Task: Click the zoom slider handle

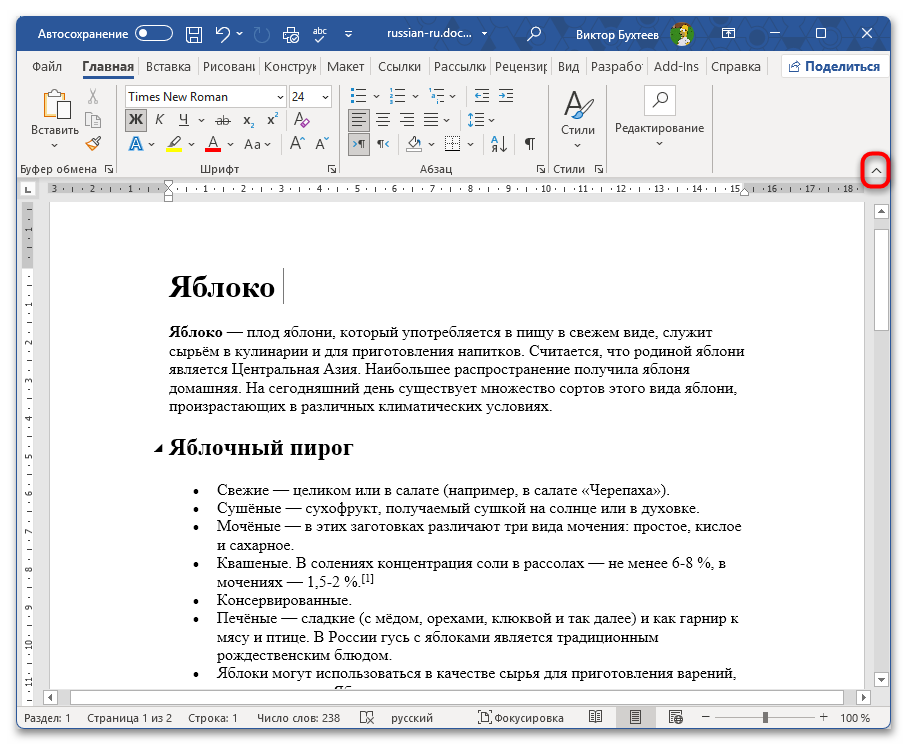Action: [x=765, y=717]
